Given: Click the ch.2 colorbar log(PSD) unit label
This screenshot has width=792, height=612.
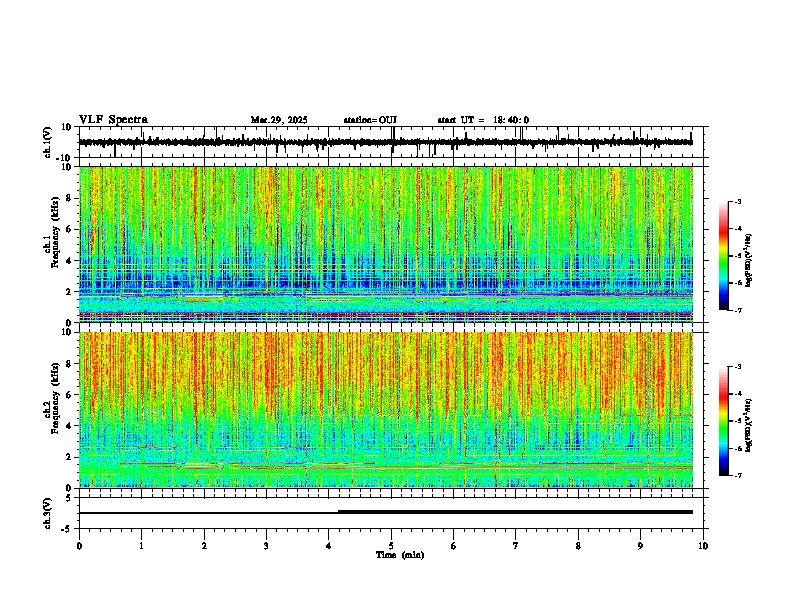Looking at the screenshot, I should point(749,425).
